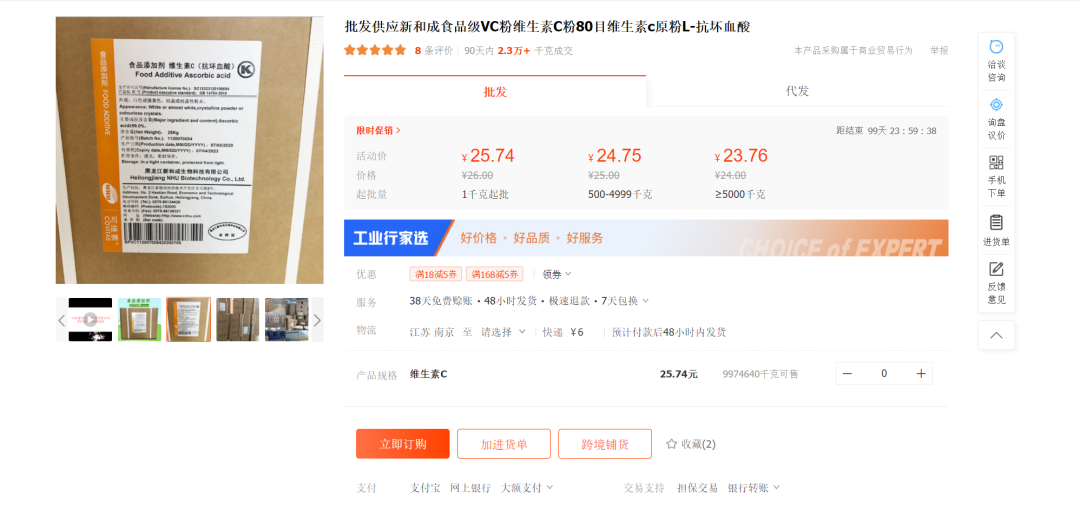Click the 立即订购 button
The height and width of the screenshot is (517, 1080).
point(402,444)
